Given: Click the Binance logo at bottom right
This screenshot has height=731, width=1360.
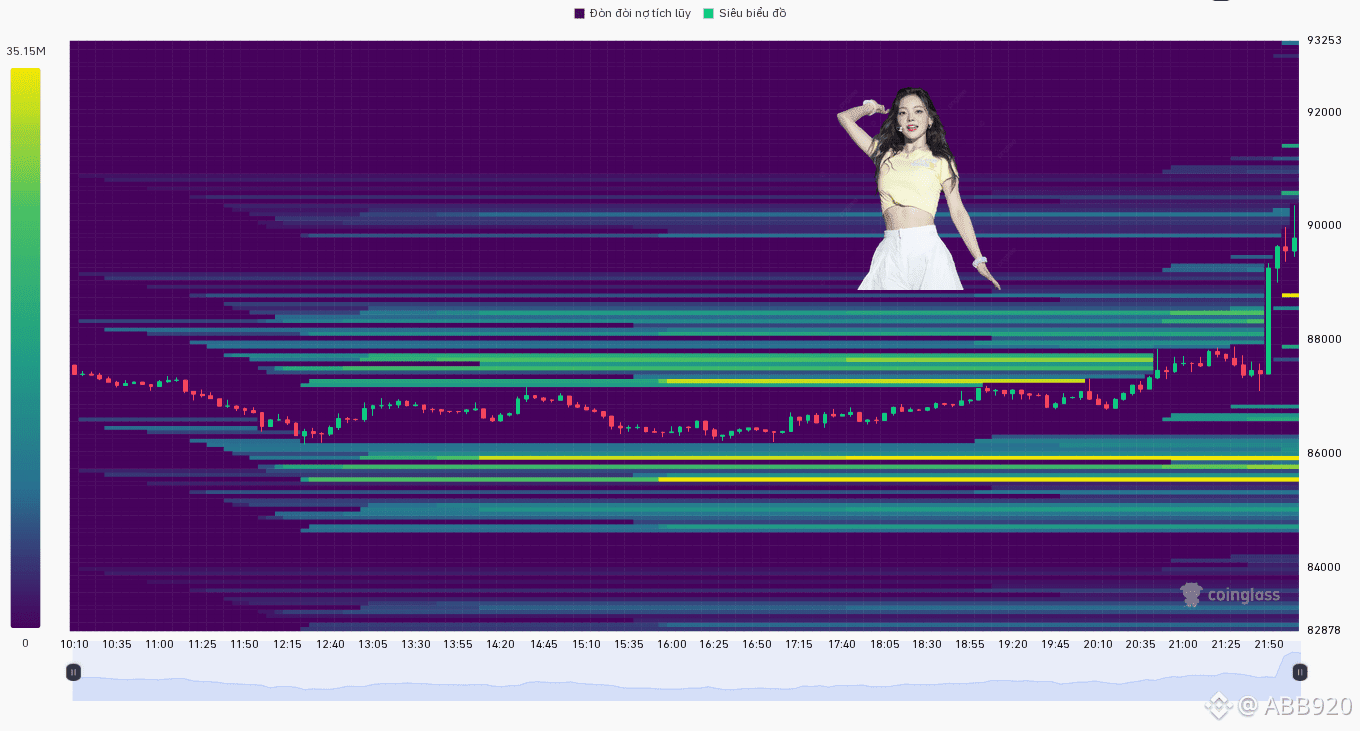Looking at the screenshot, I should pyautogui.click(x=1217, y=707).
